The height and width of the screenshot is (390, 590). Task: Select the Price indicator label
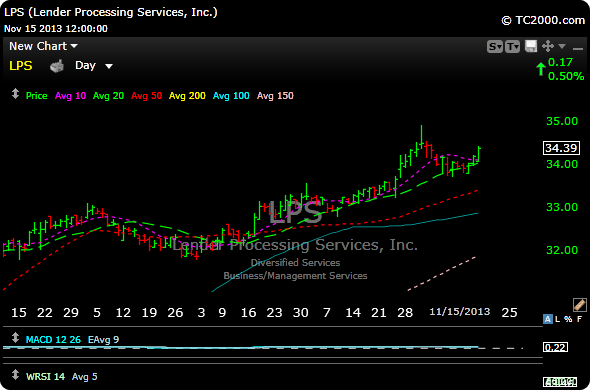(x=36, y=96)
